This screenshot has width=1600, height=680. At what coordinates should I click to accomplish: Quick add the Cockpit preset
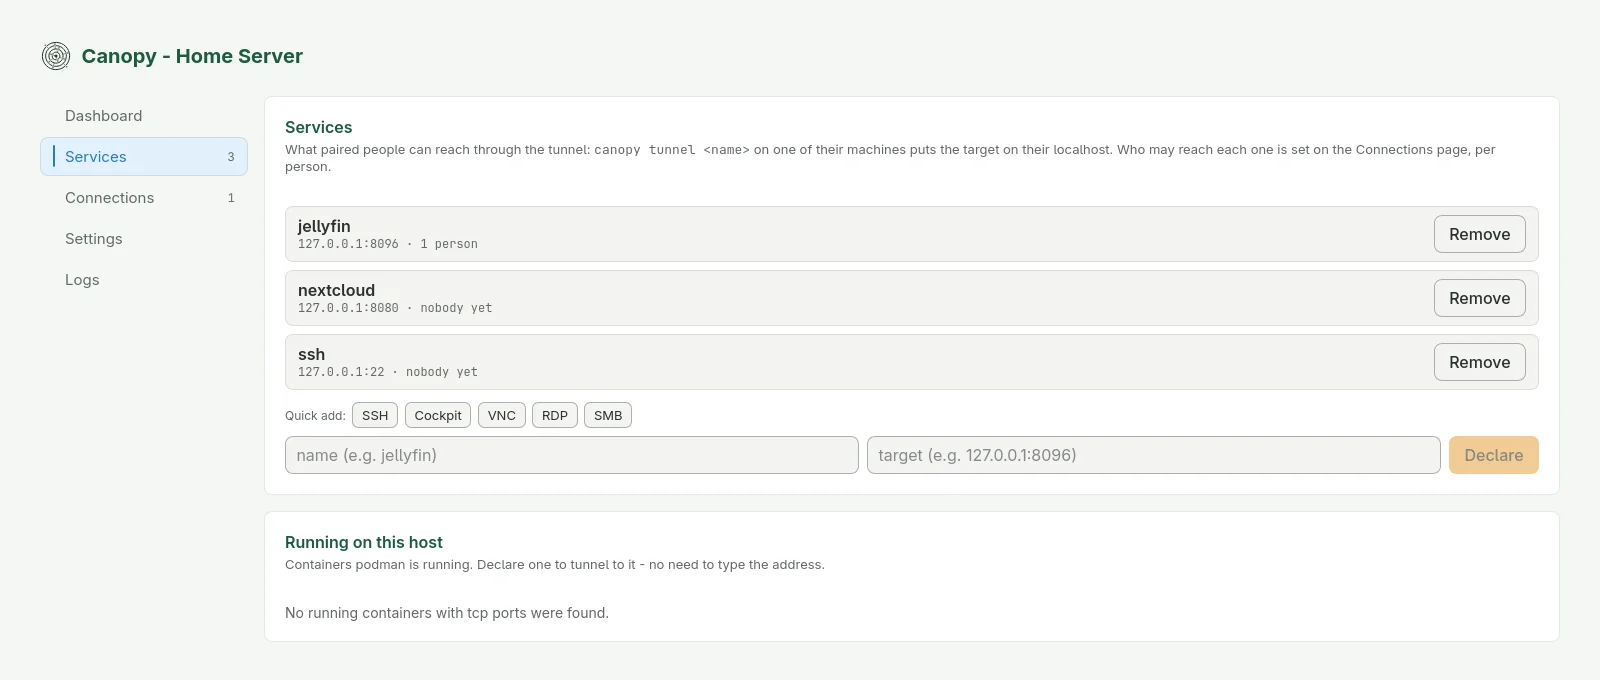pyautogui.click(x=438, y=415)
